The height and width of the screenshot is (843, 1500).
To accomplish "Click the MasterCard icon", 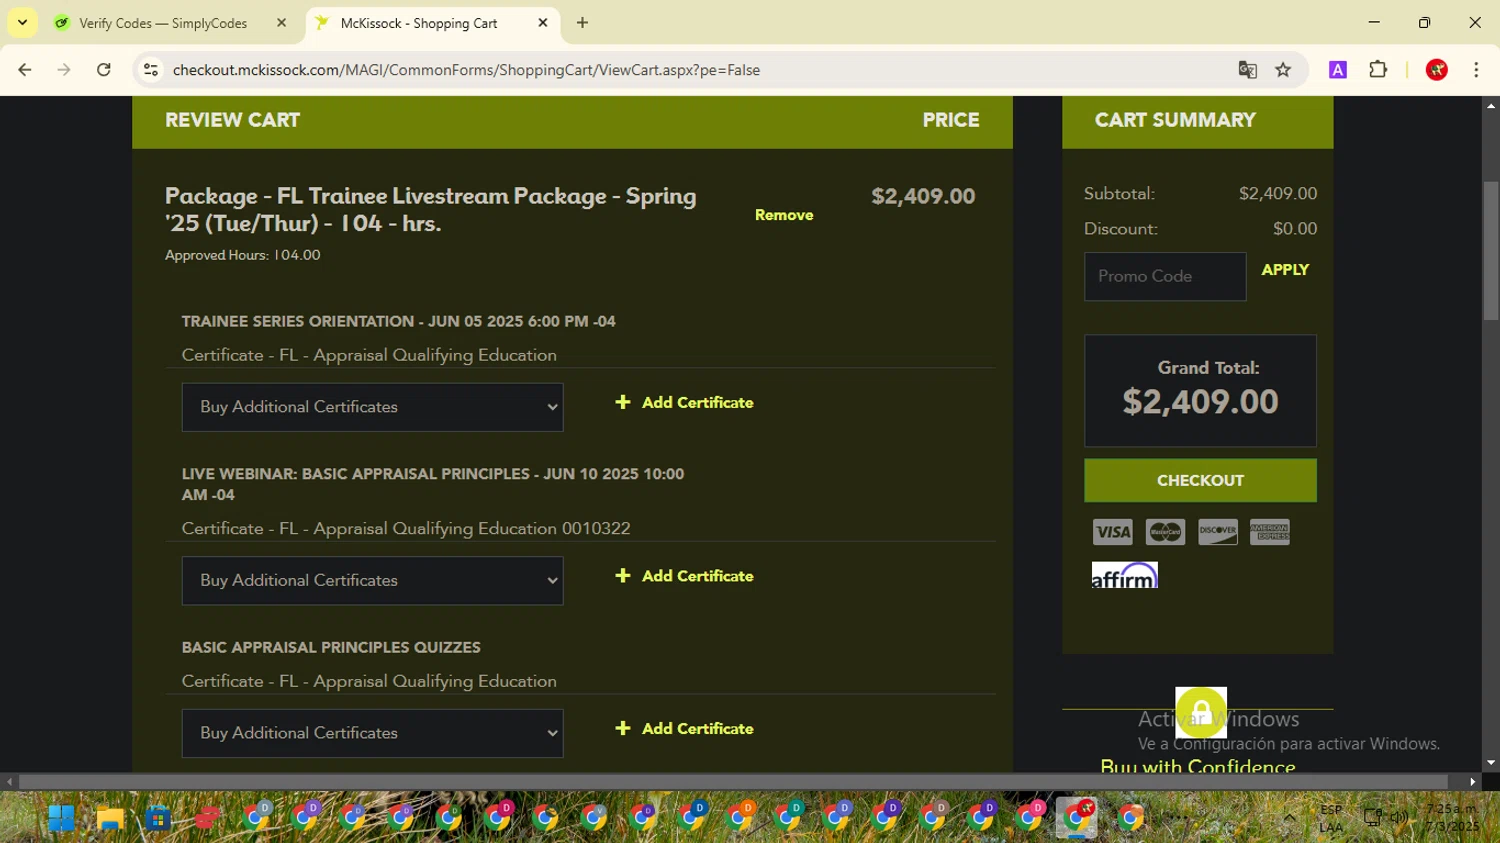I will (1165, 532).
